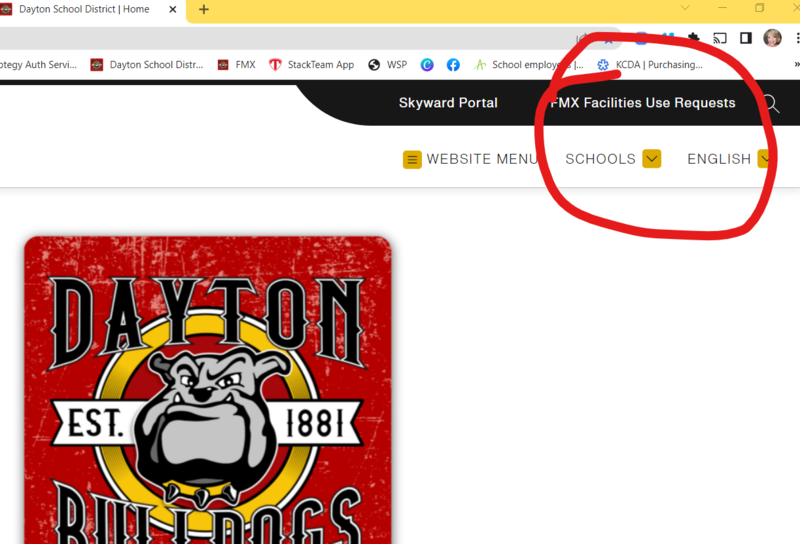Open the School employees bookmark
The width and height of the screenshot is (800, 544).
point(529,65)
